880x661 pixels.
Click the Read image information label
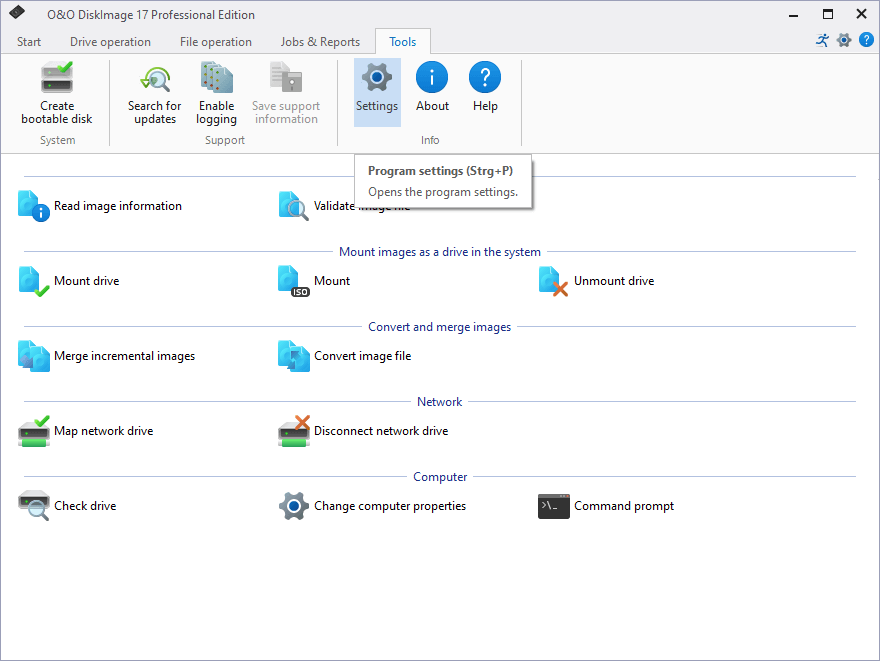click(118, 206)
